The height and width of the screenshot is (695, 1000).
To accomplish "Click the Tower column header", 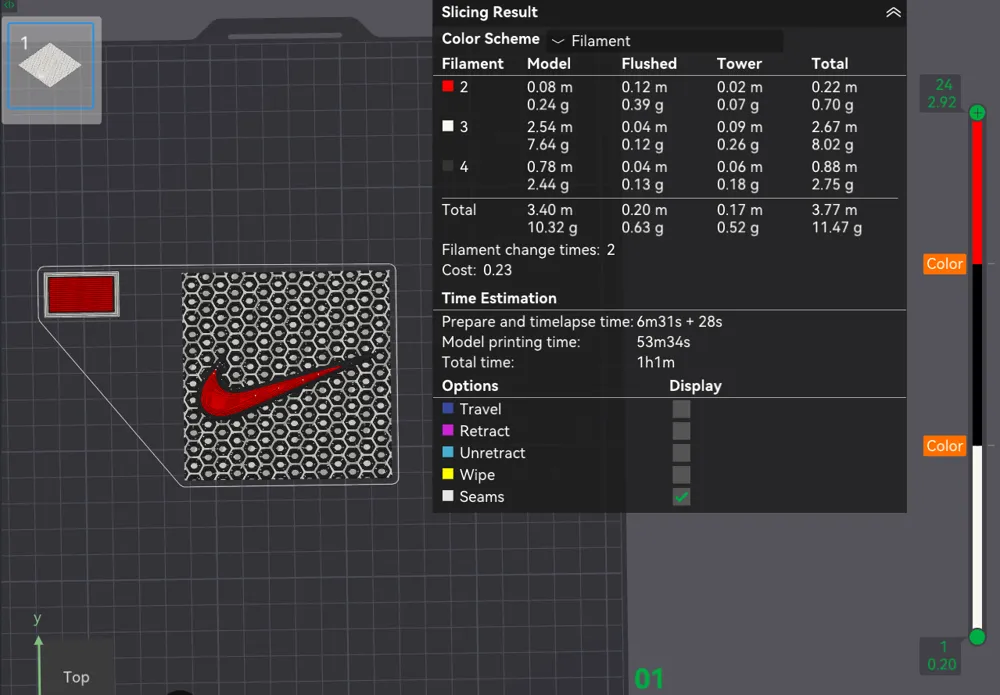I will pyautogui.click(x=739, y=64).
